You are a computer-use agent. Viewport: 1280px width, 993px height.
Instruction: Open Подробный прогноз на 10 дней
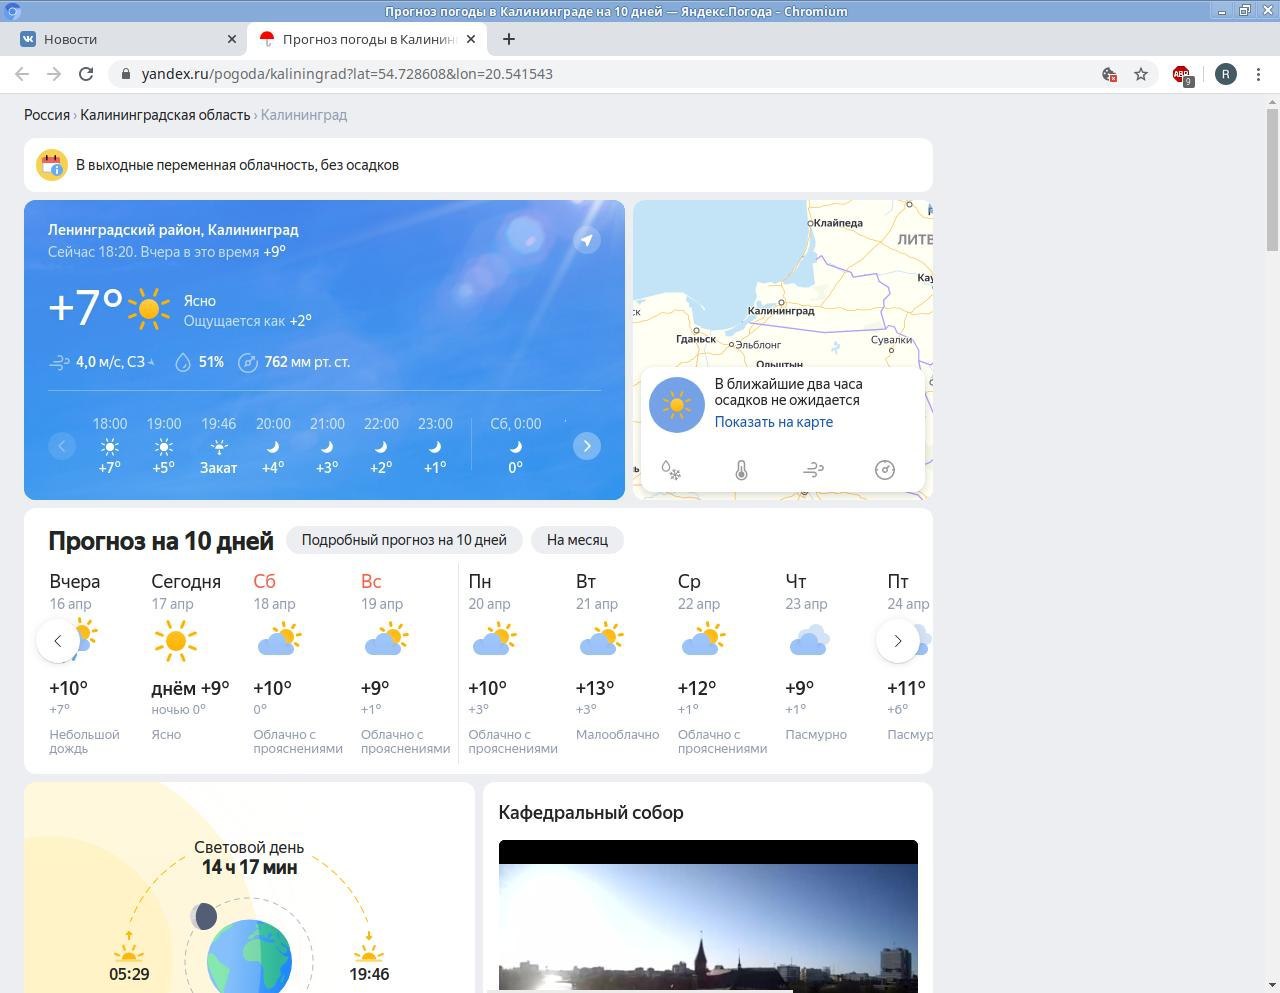pos(404,540)
